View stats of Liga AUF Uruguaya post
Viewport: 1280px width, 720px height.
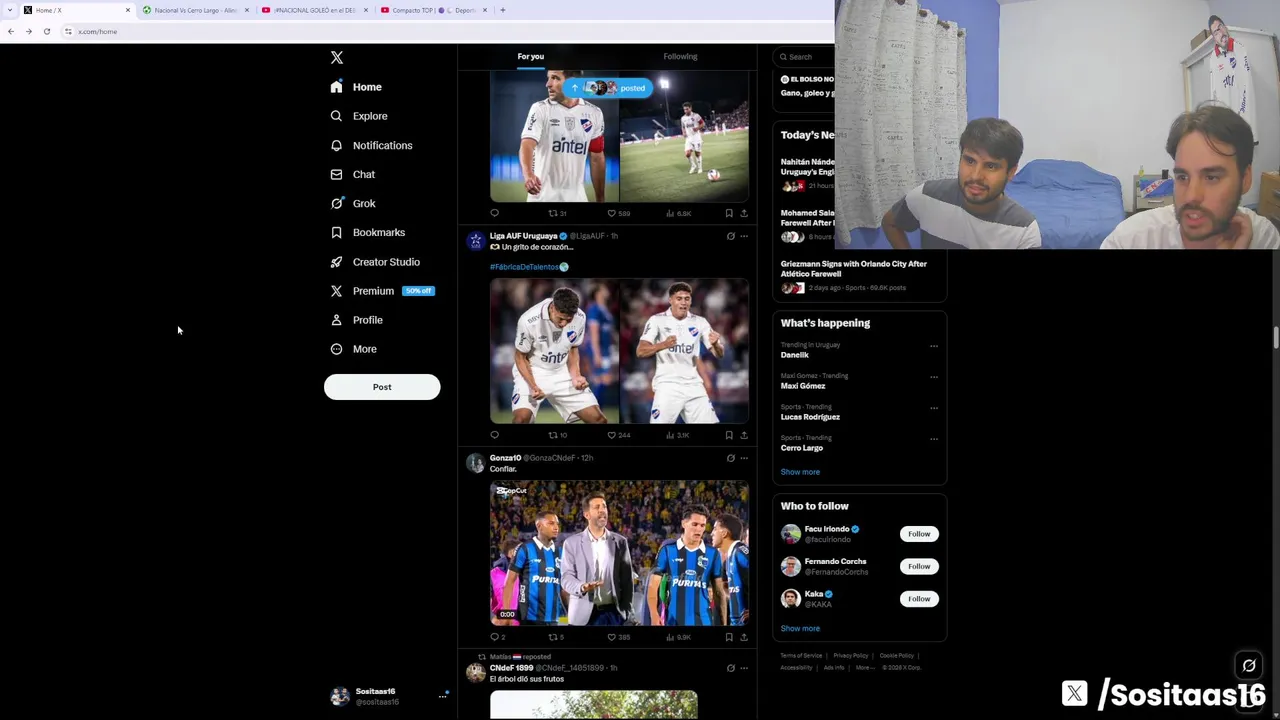(677, 435)
